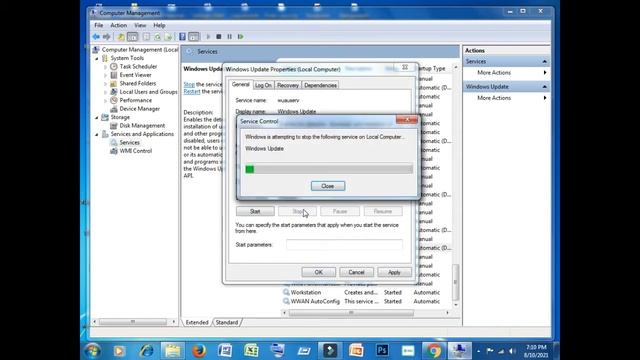Select Services node in console tree
The height and width of the screenshot is (360, 640).
tap(129, 142)
